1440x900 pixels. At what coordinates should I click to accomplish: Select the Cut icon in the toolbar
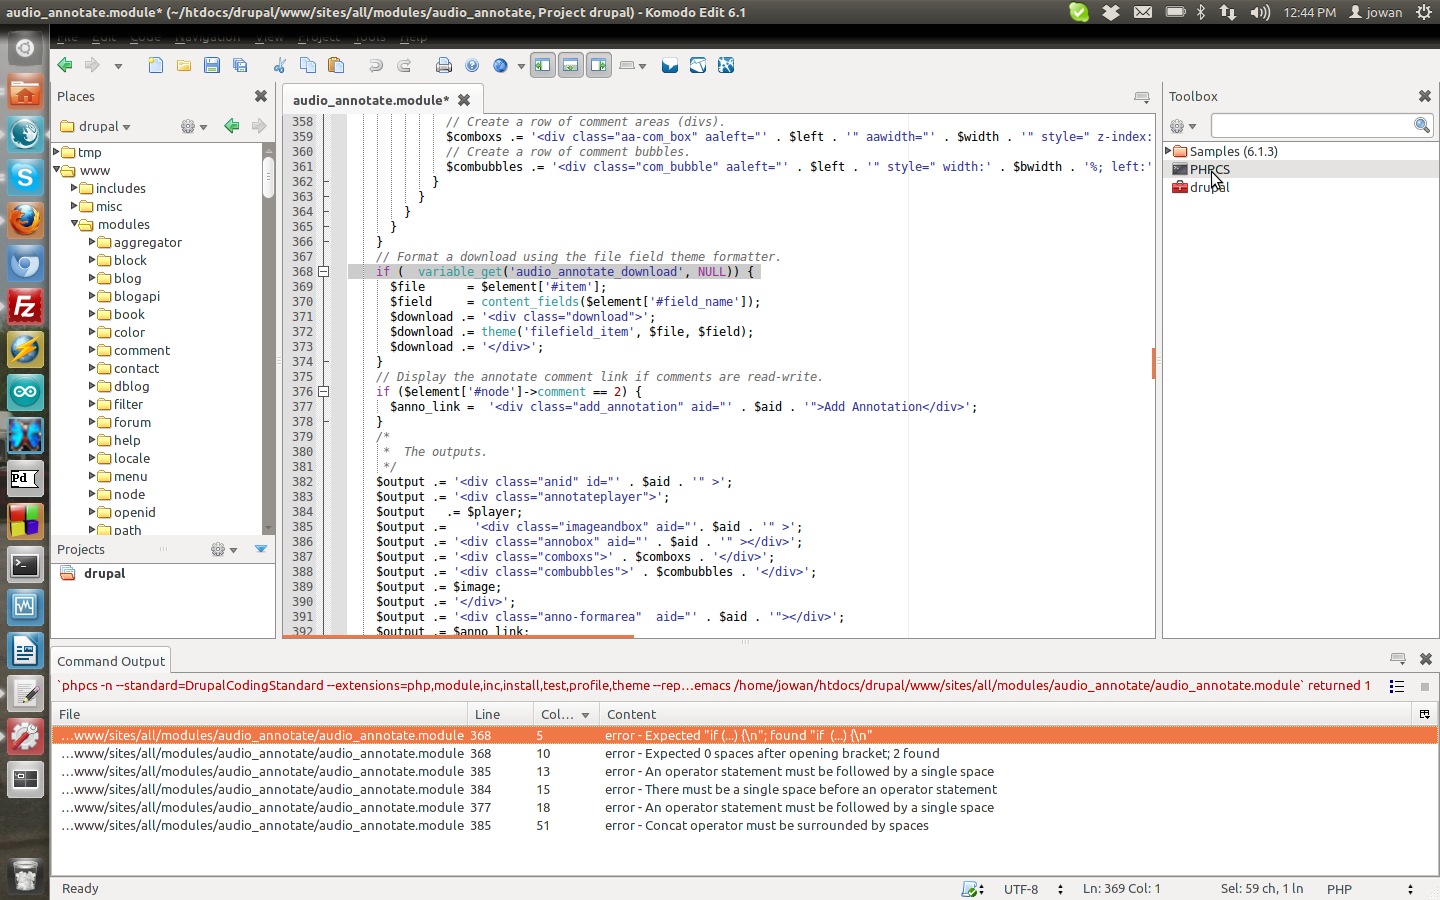[x=280, y=65]
